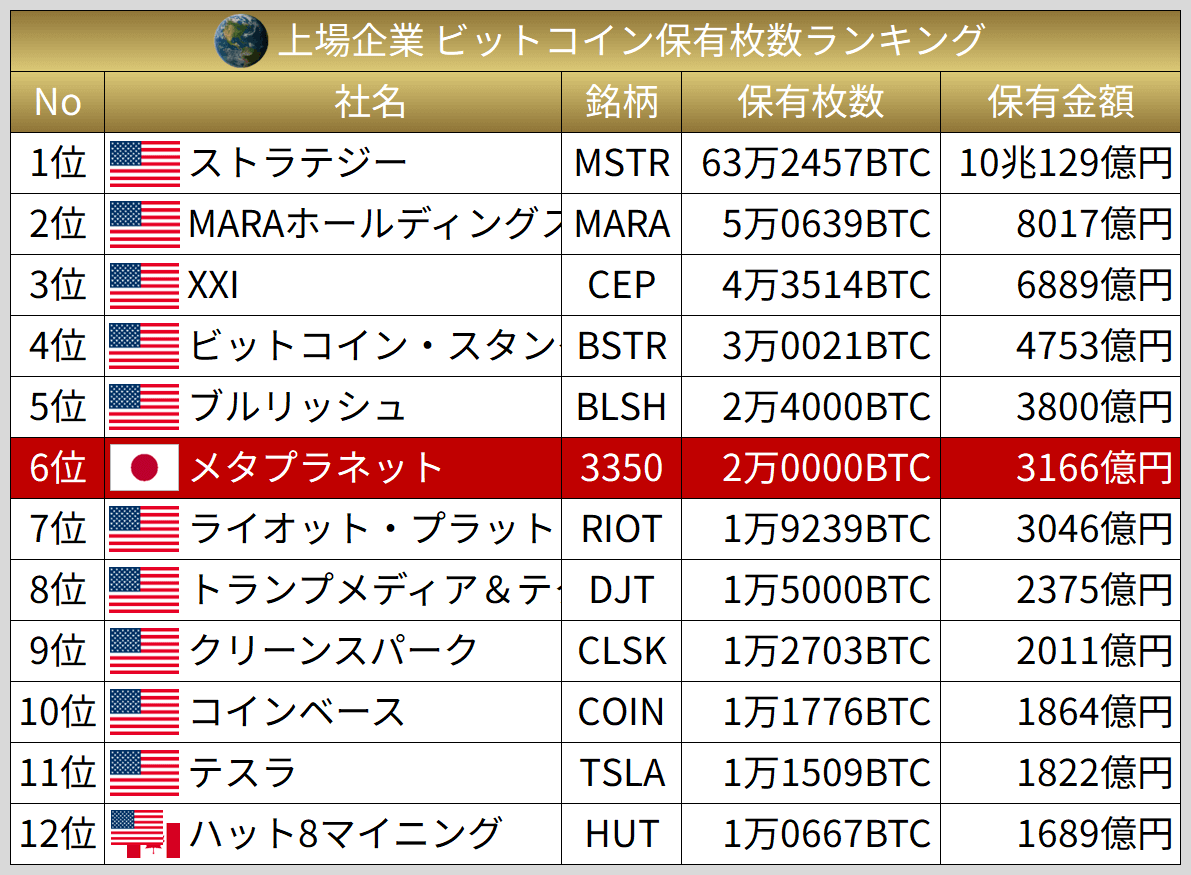Click the US flag beside ストラテジー

[x=145, y=163]
